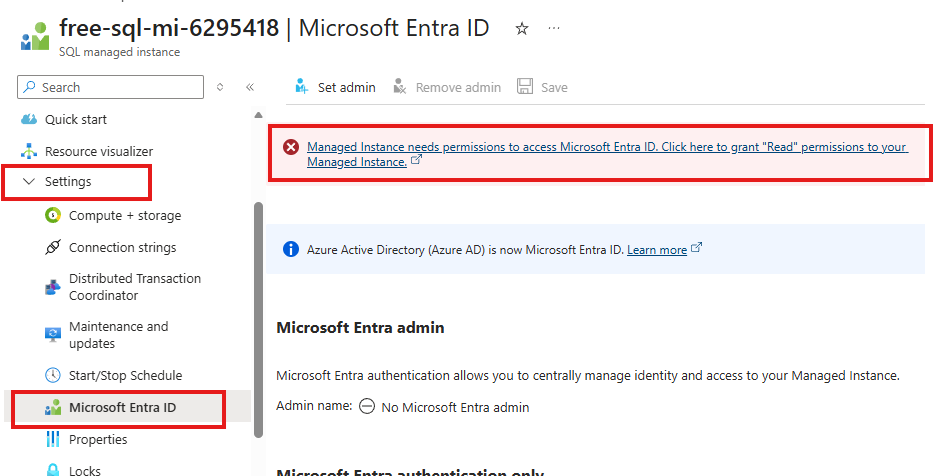Click the no-admin circle icon beside Admin name
Screen dimensions: 933x476
tap(367, 407)
